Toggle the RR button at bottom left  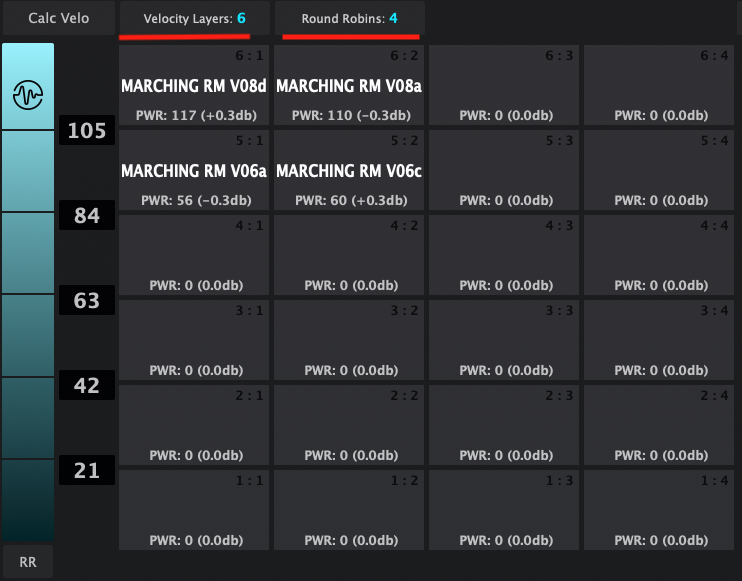28,562
